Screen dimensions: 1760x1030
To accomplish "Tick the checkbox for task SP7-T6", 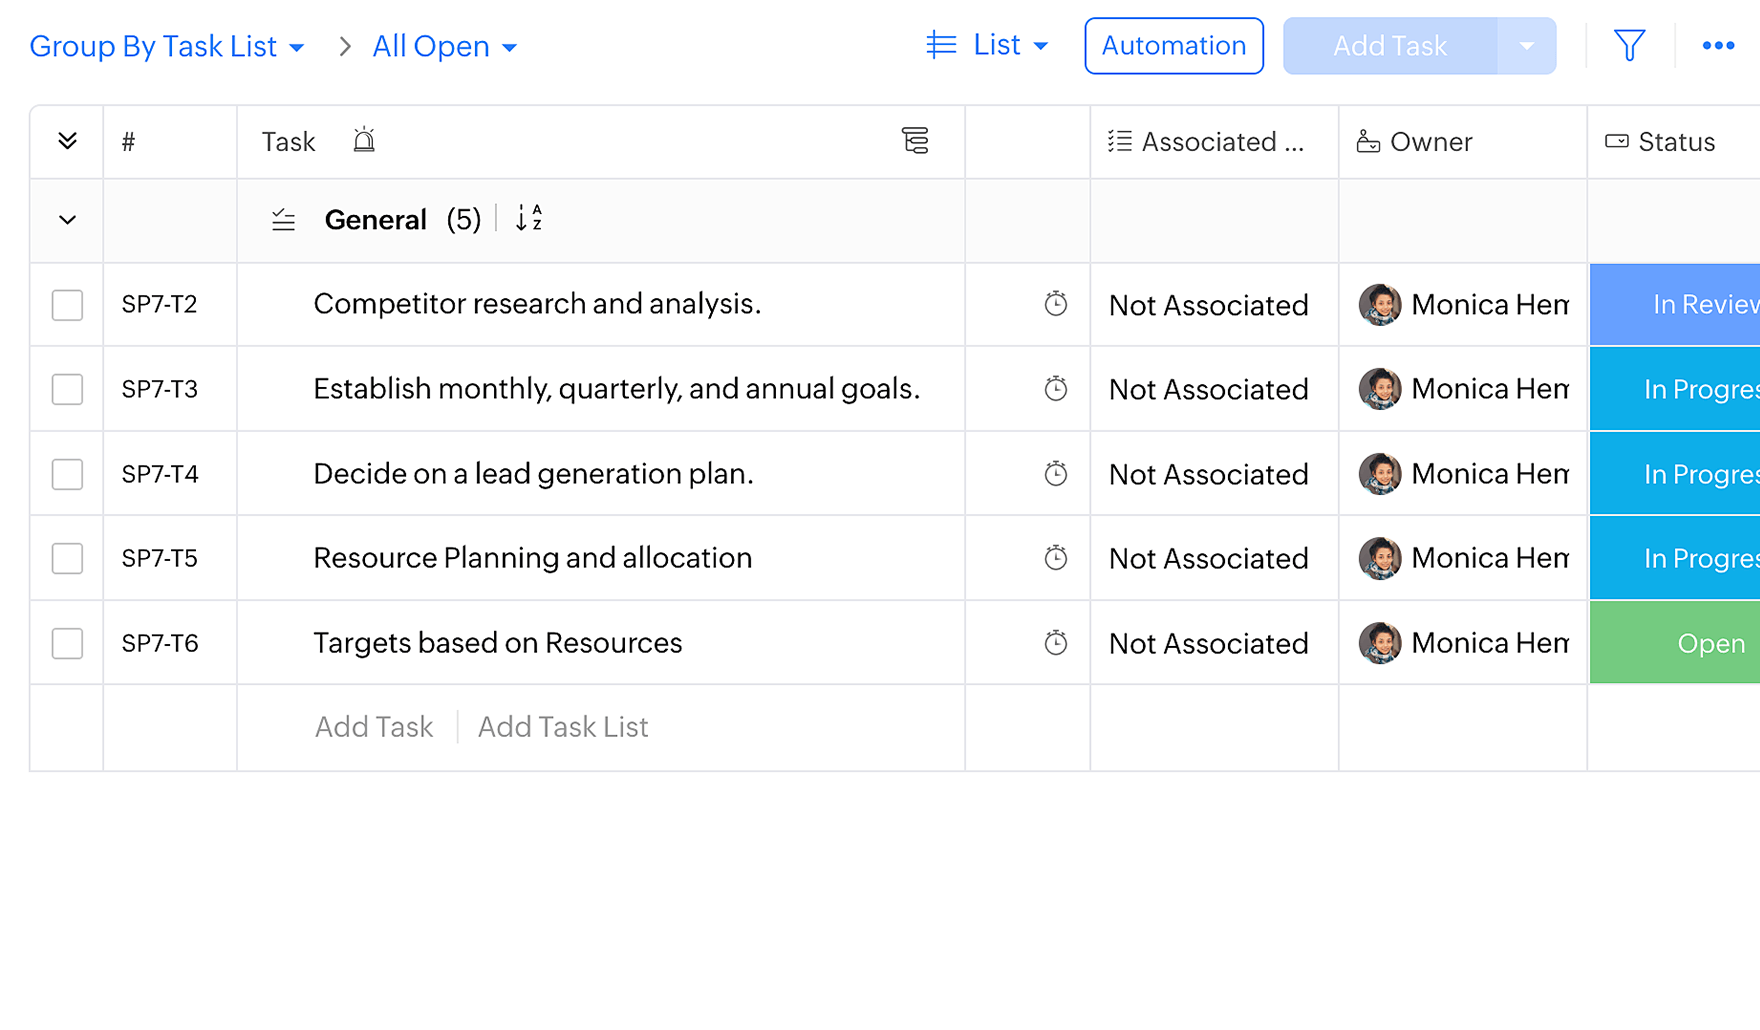I will pos(67,643).
